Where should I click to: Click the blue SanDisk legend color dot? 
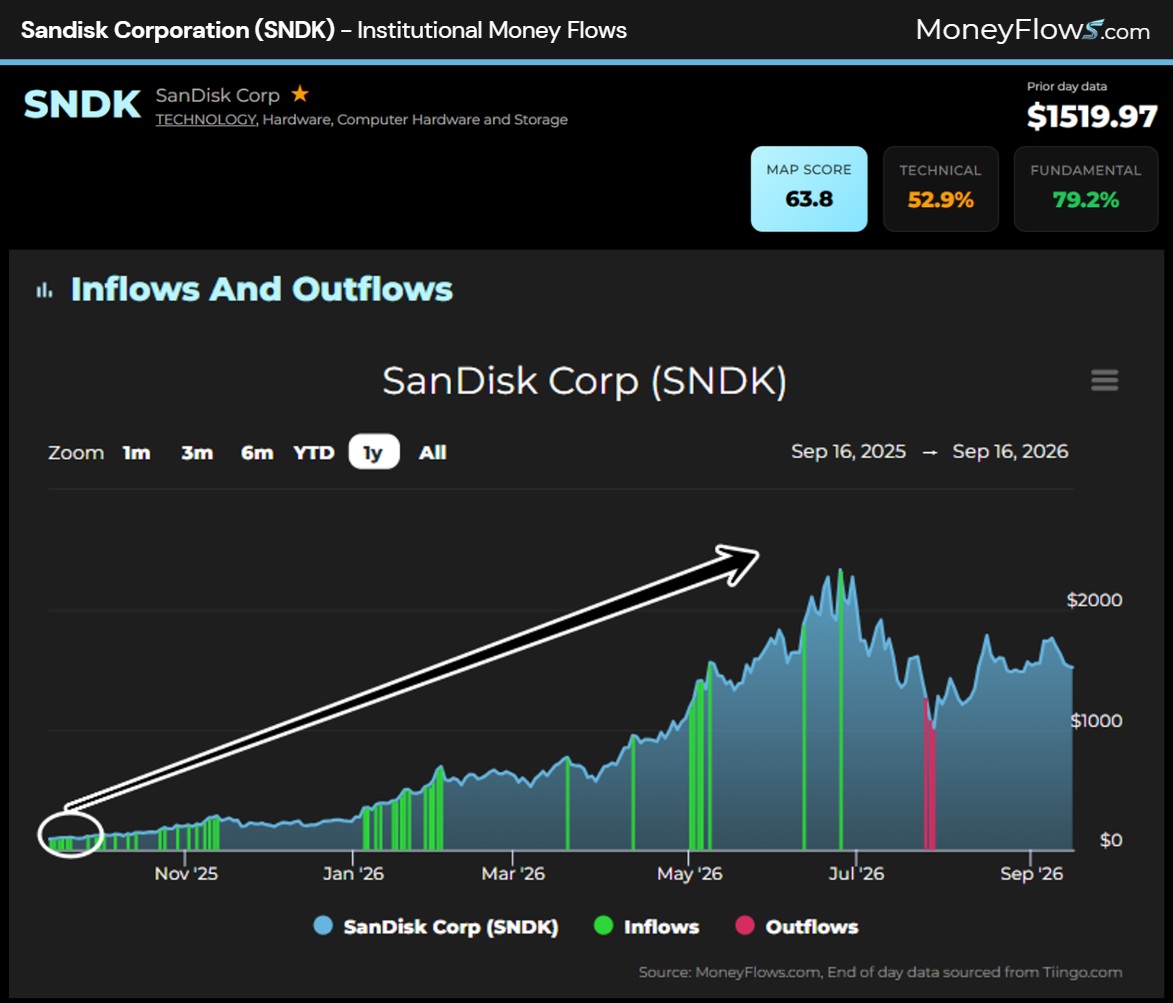click(x=323, y=925)
